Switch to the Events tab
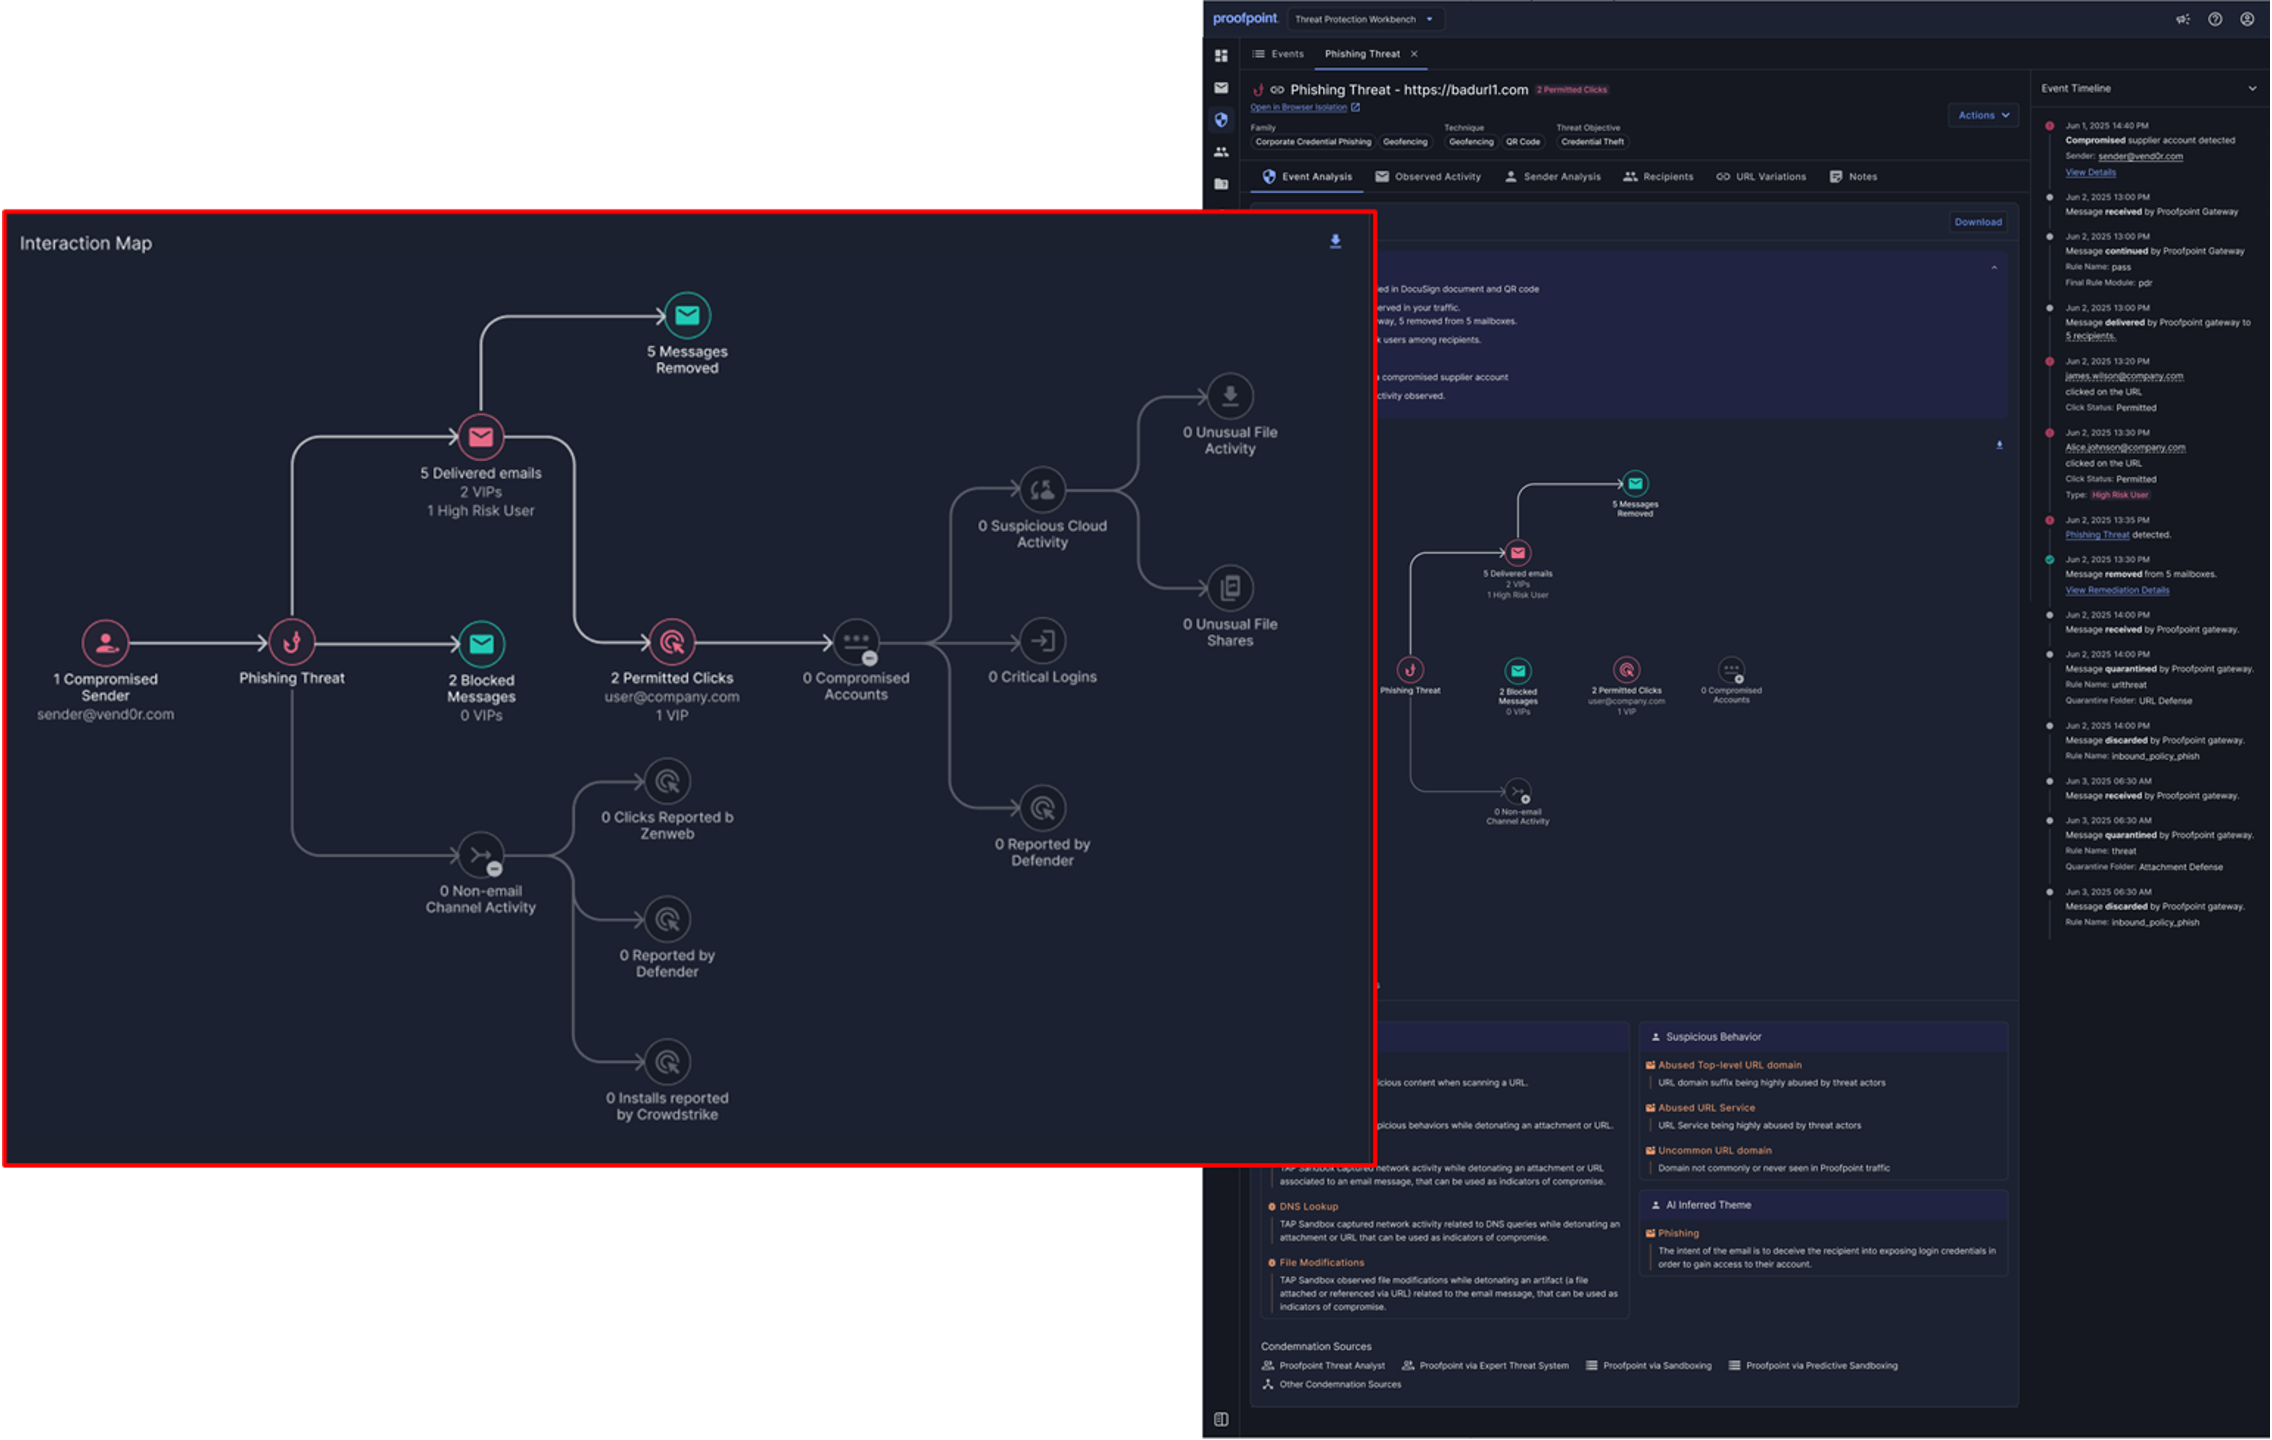Image resolution: width=2272 pixels, height=1440 pixels. [x=1278, y=54]
